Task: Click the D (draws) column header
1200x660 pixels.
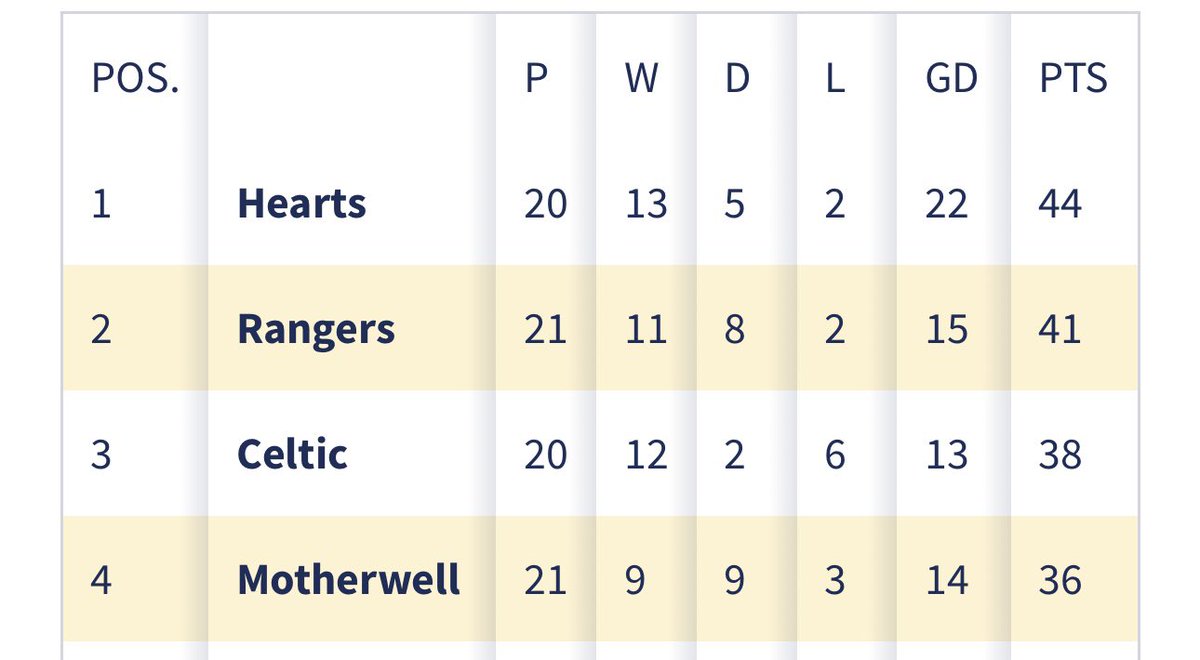Action: 737,79
